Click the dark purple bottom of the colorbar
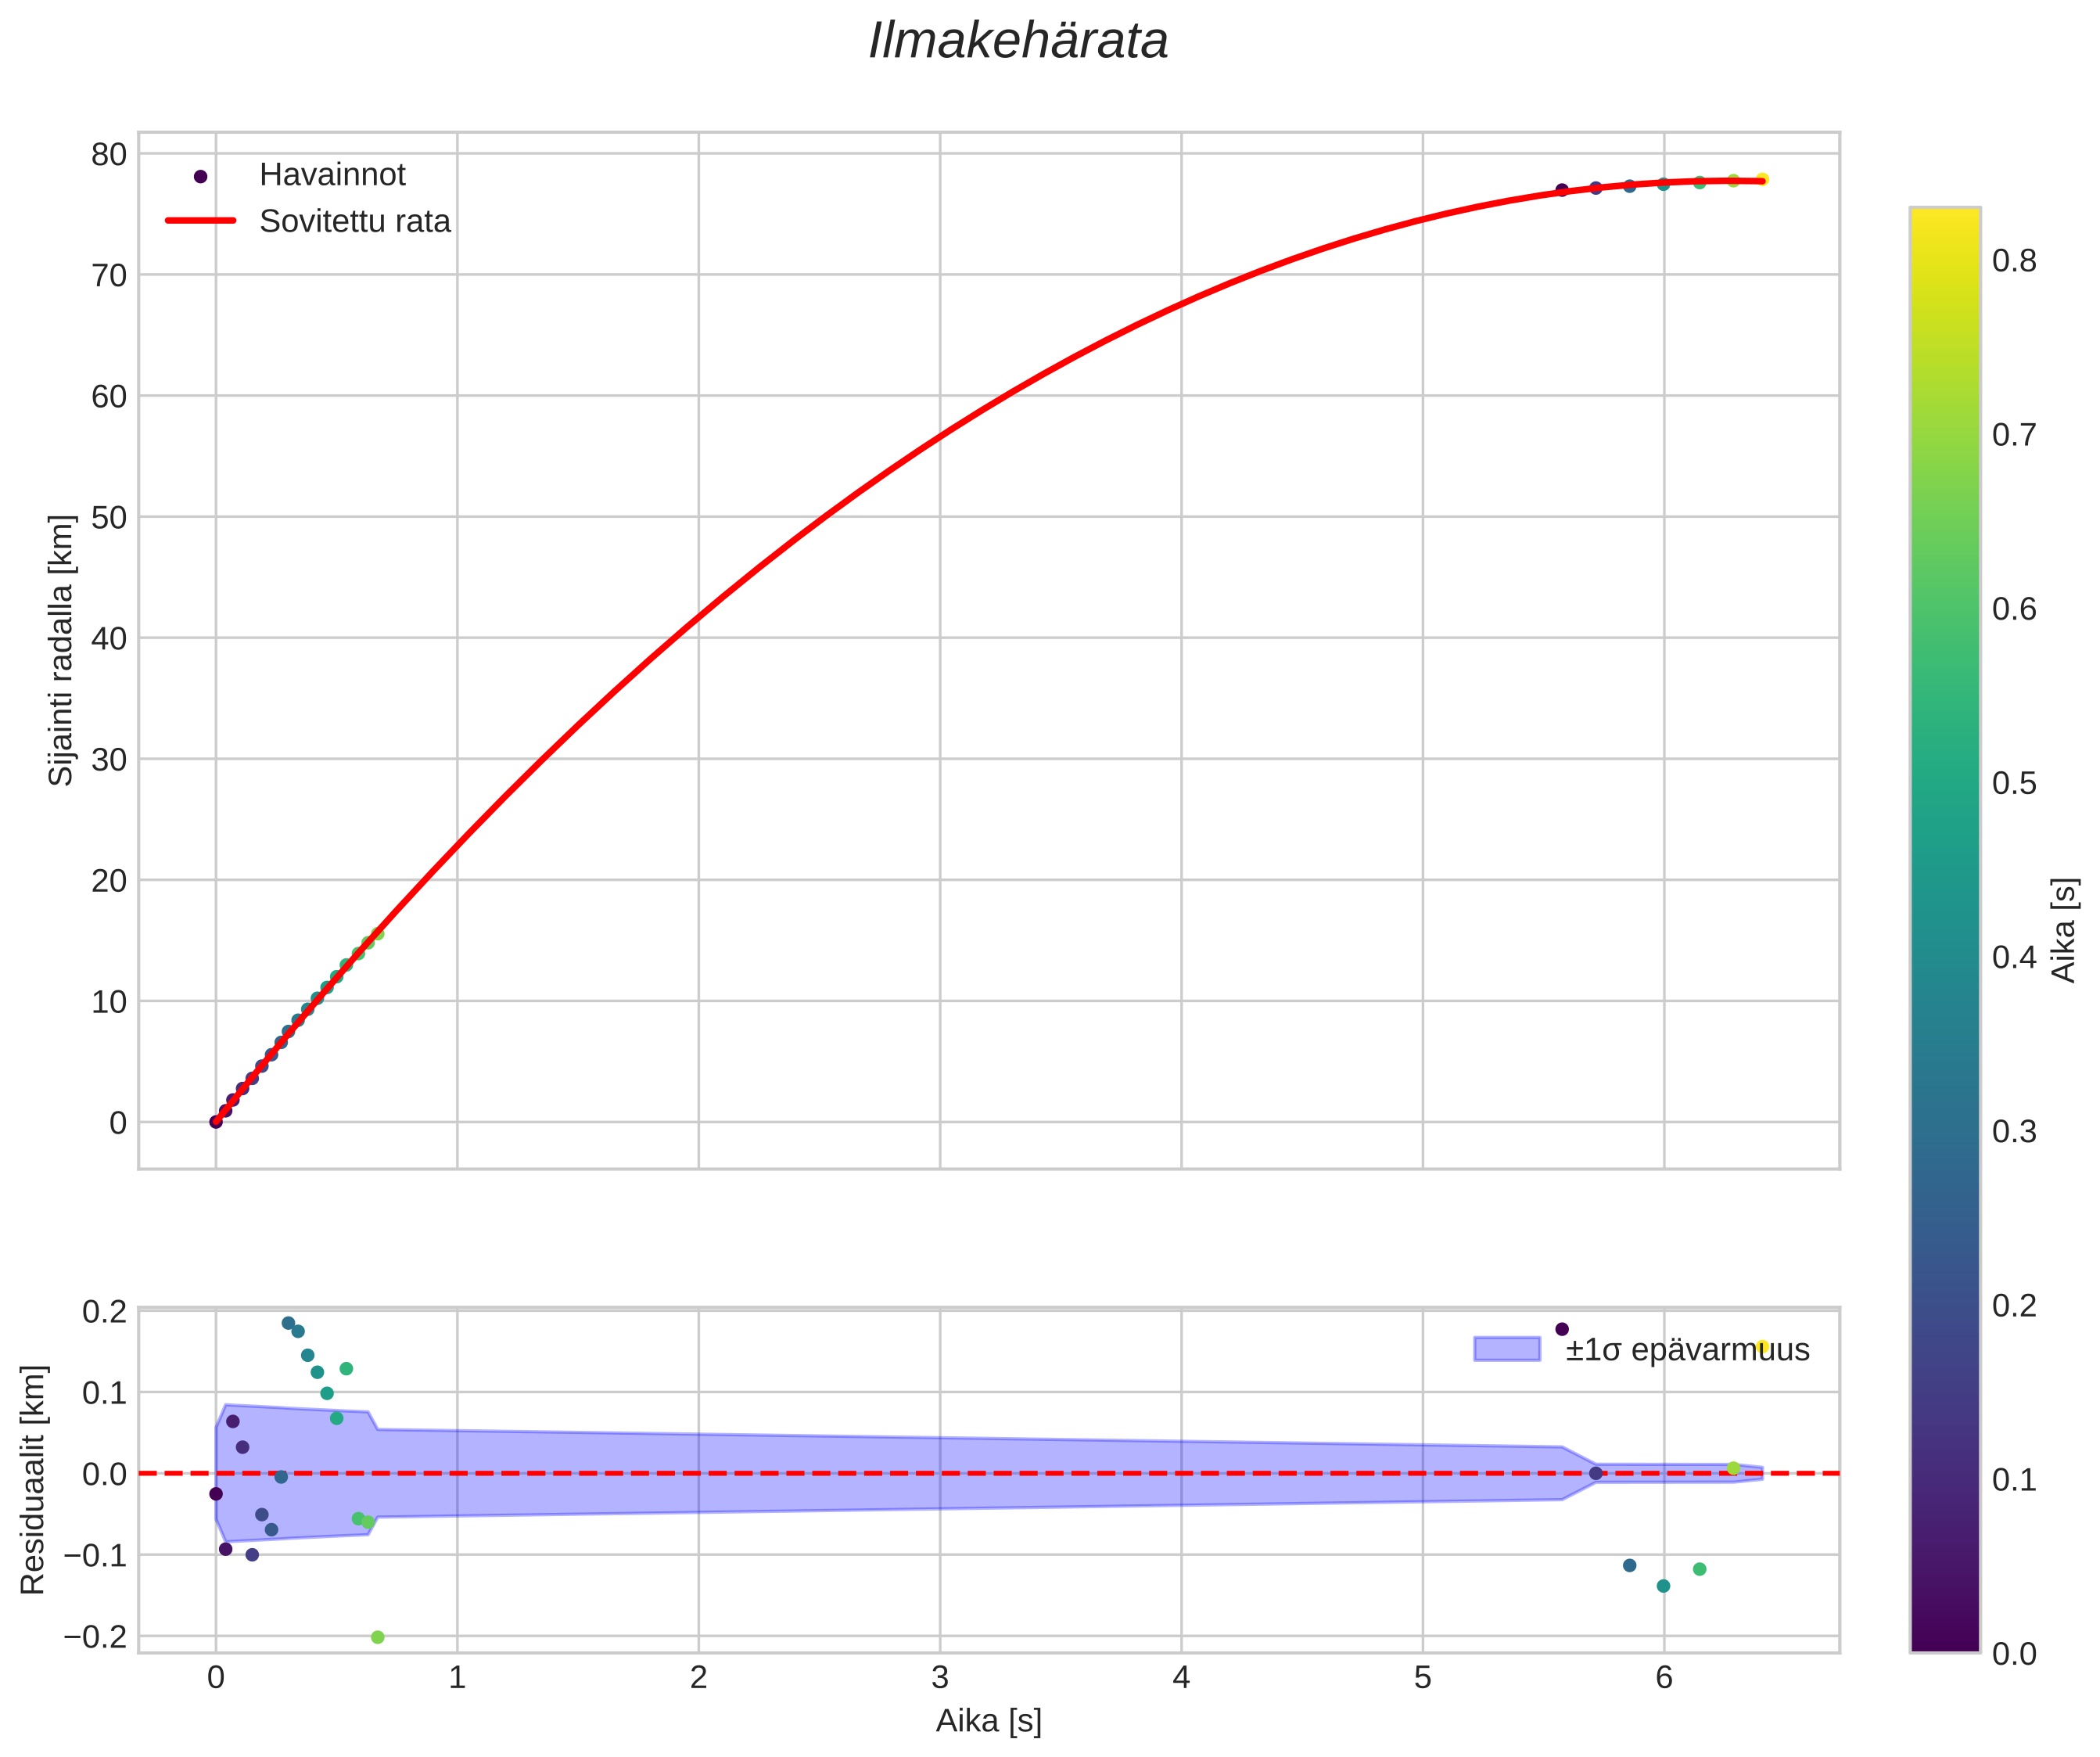 (x=1944, y=1640)
